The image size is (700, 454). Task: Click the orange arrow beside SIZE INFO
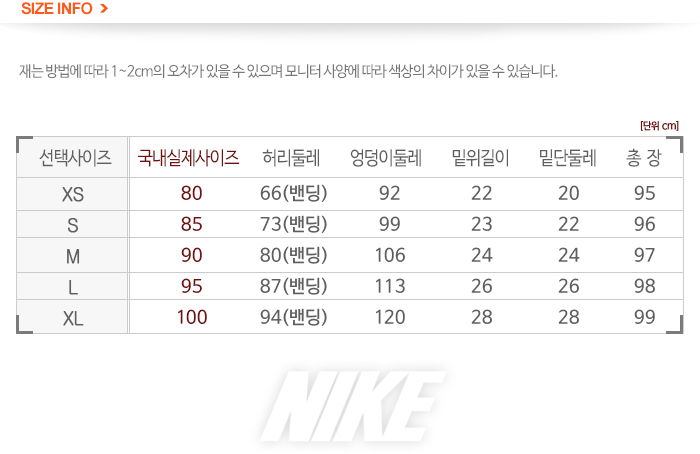pyautogui.click(x=104, y=8)
